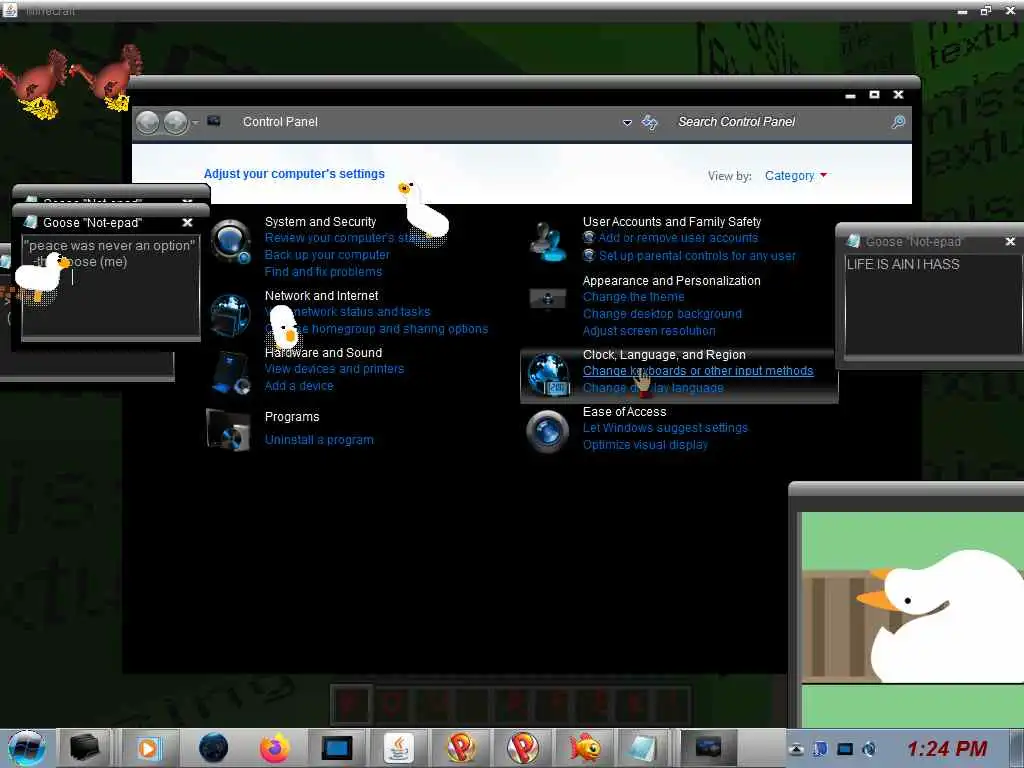Open the Clock, Language, and Region icon
This screenshot has width=1024, height=768.
tap(549, 374)
